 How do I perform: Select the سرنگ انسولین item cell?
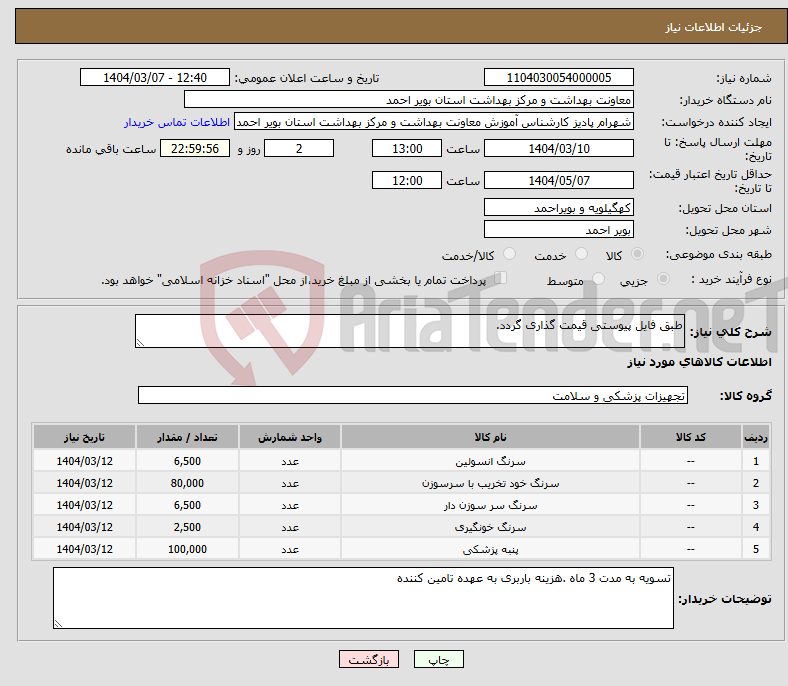tap(490, 461)
